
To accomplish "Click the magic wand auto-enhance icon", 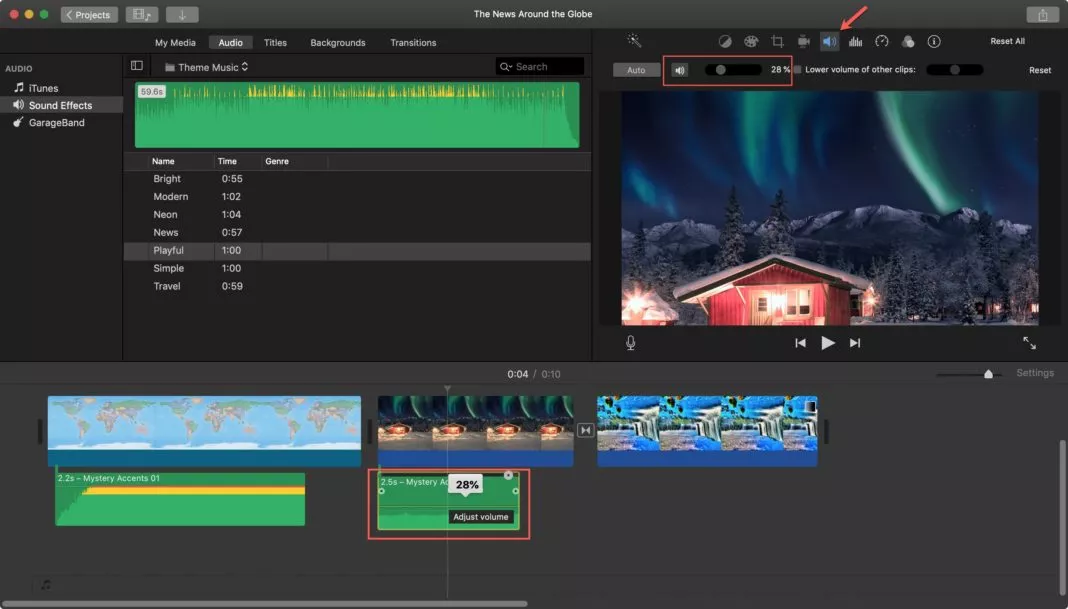I will point(634,41).
